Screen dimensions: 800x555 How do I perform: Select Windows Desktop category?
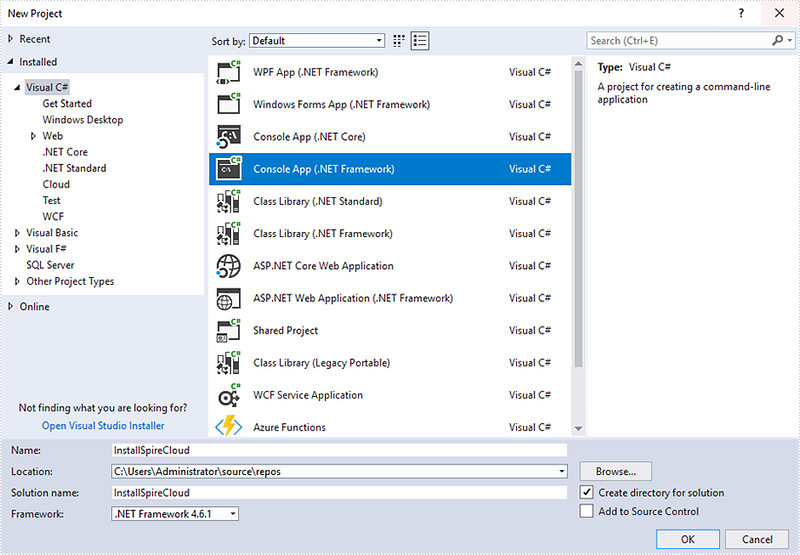pyautogui.click(x=83, y=120)
